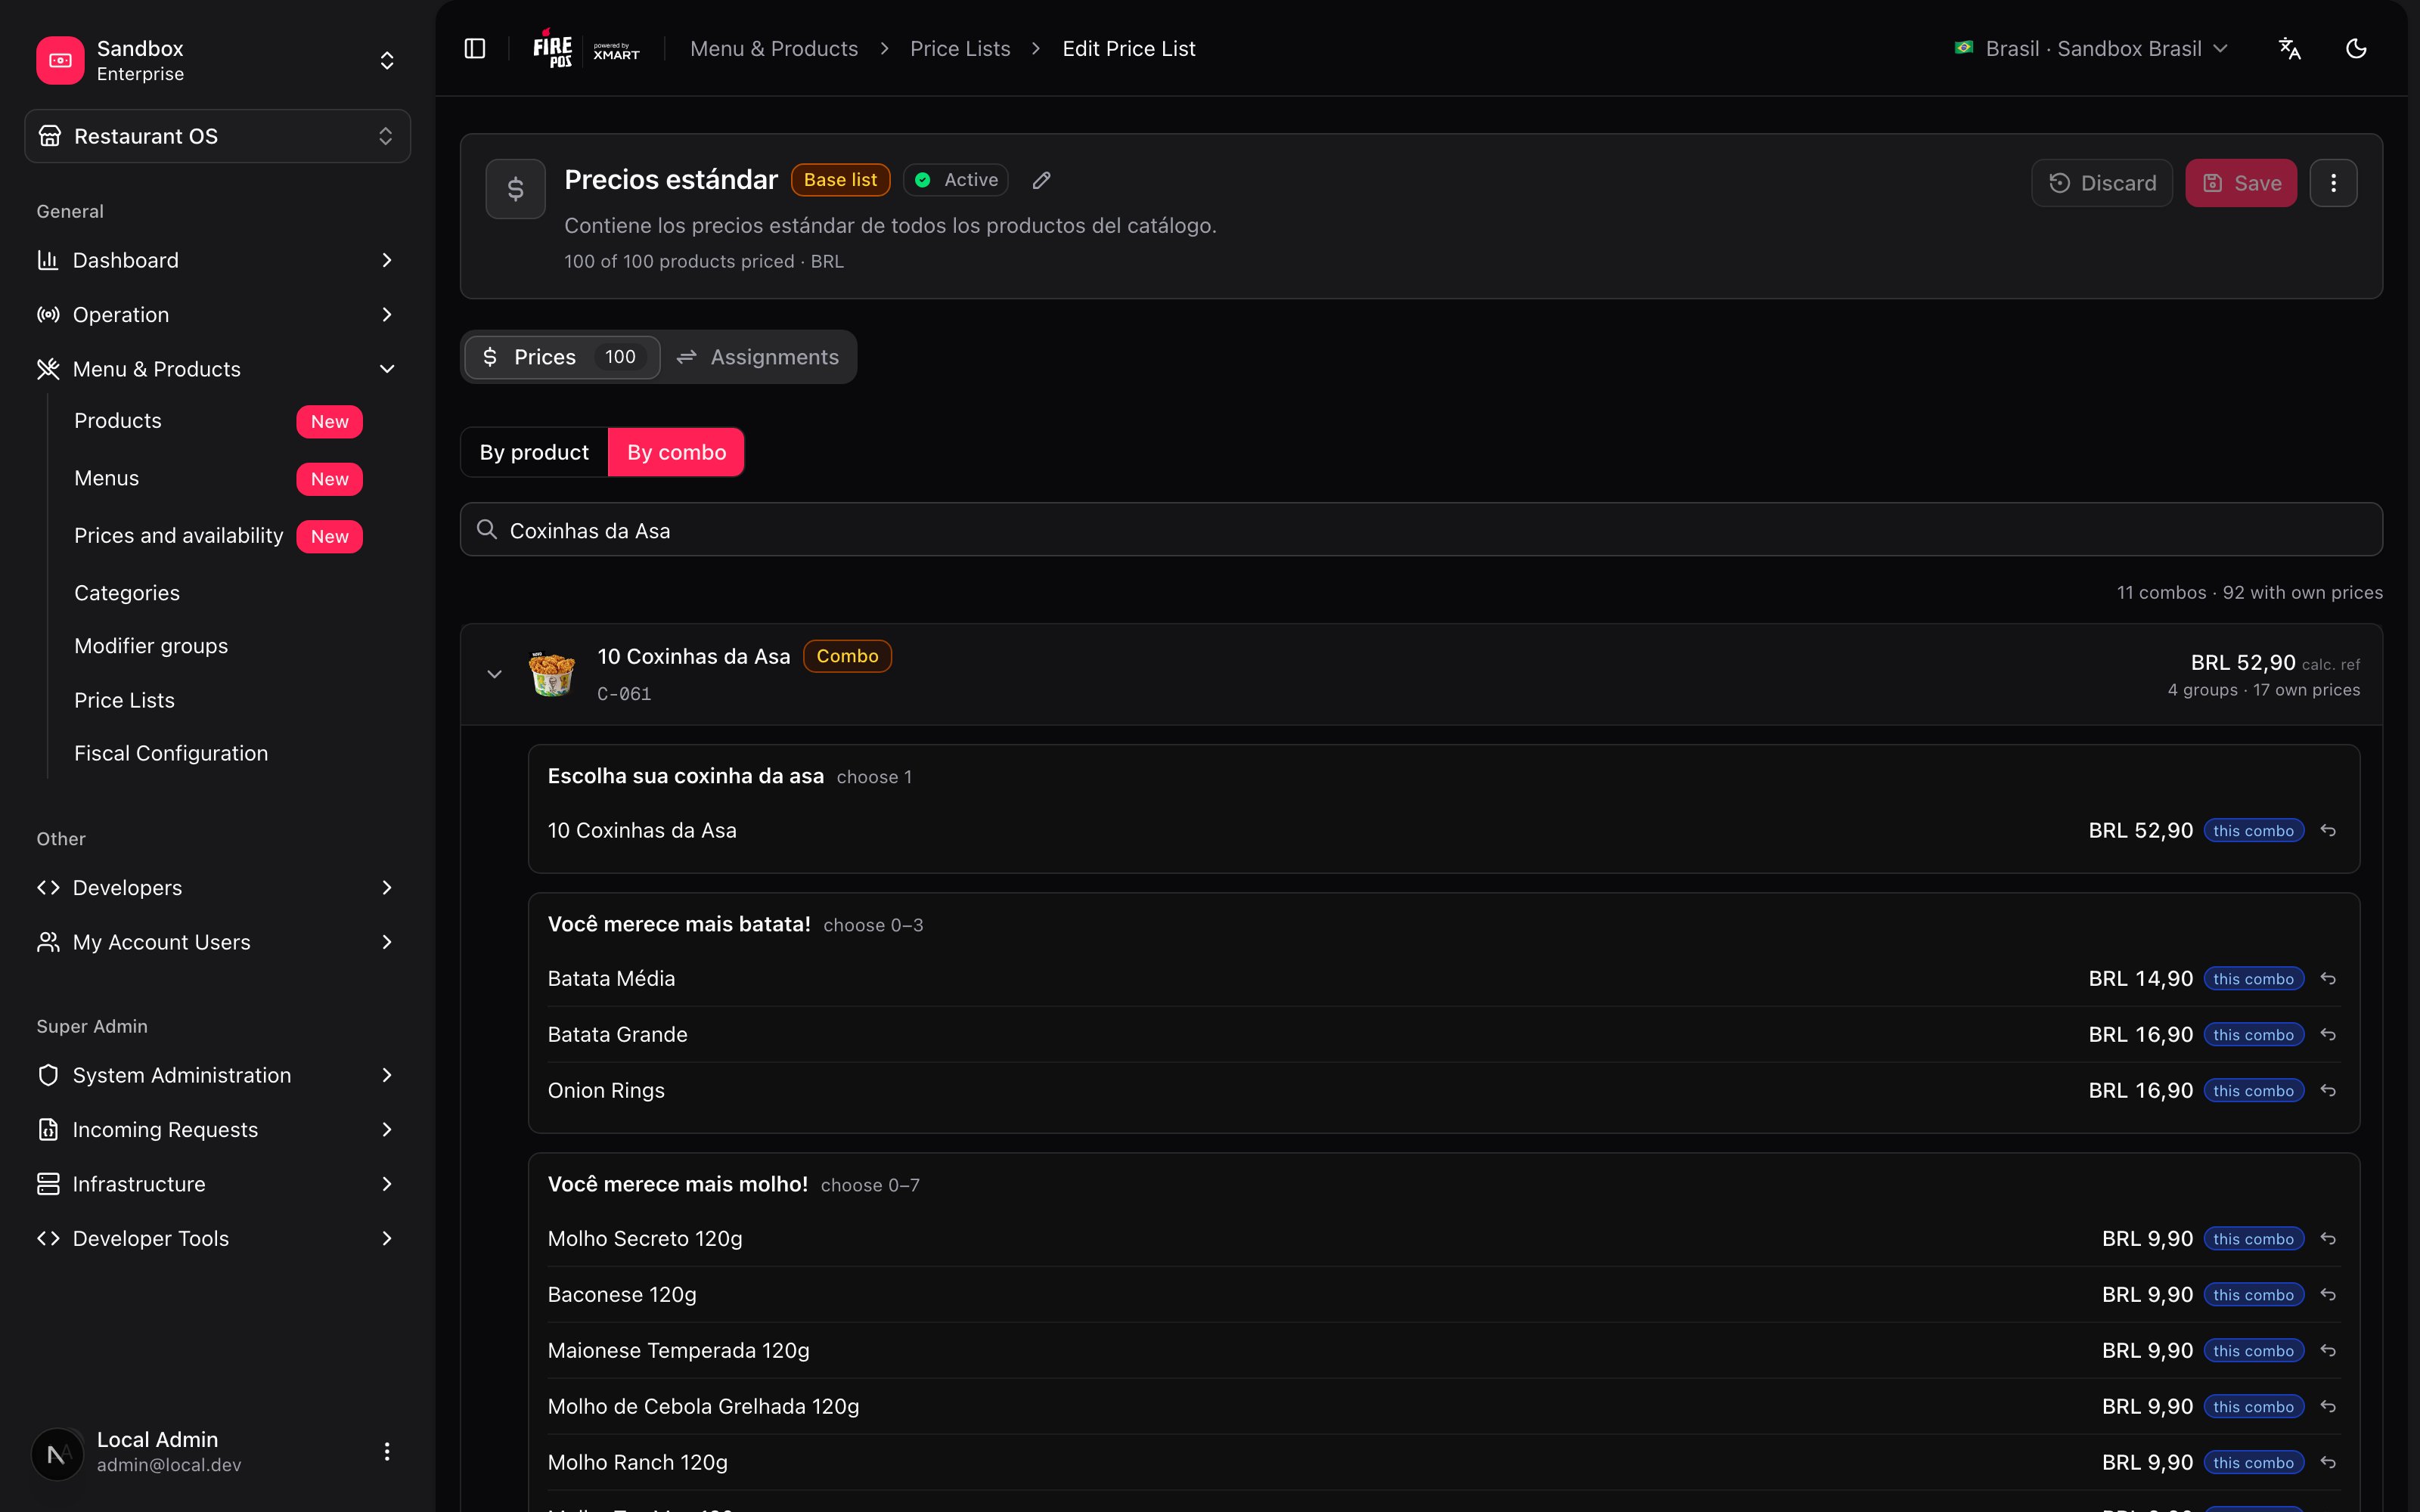The width and height of the screenshot is (2420, 1512).
Task: Click the Active status badge
Action: tap(956, 180)
